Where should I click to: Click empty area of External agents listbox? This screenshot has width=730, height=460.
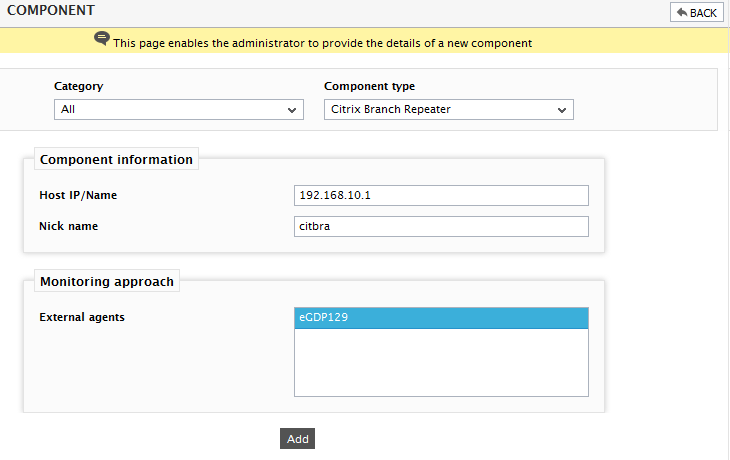[x=441, y=362]
